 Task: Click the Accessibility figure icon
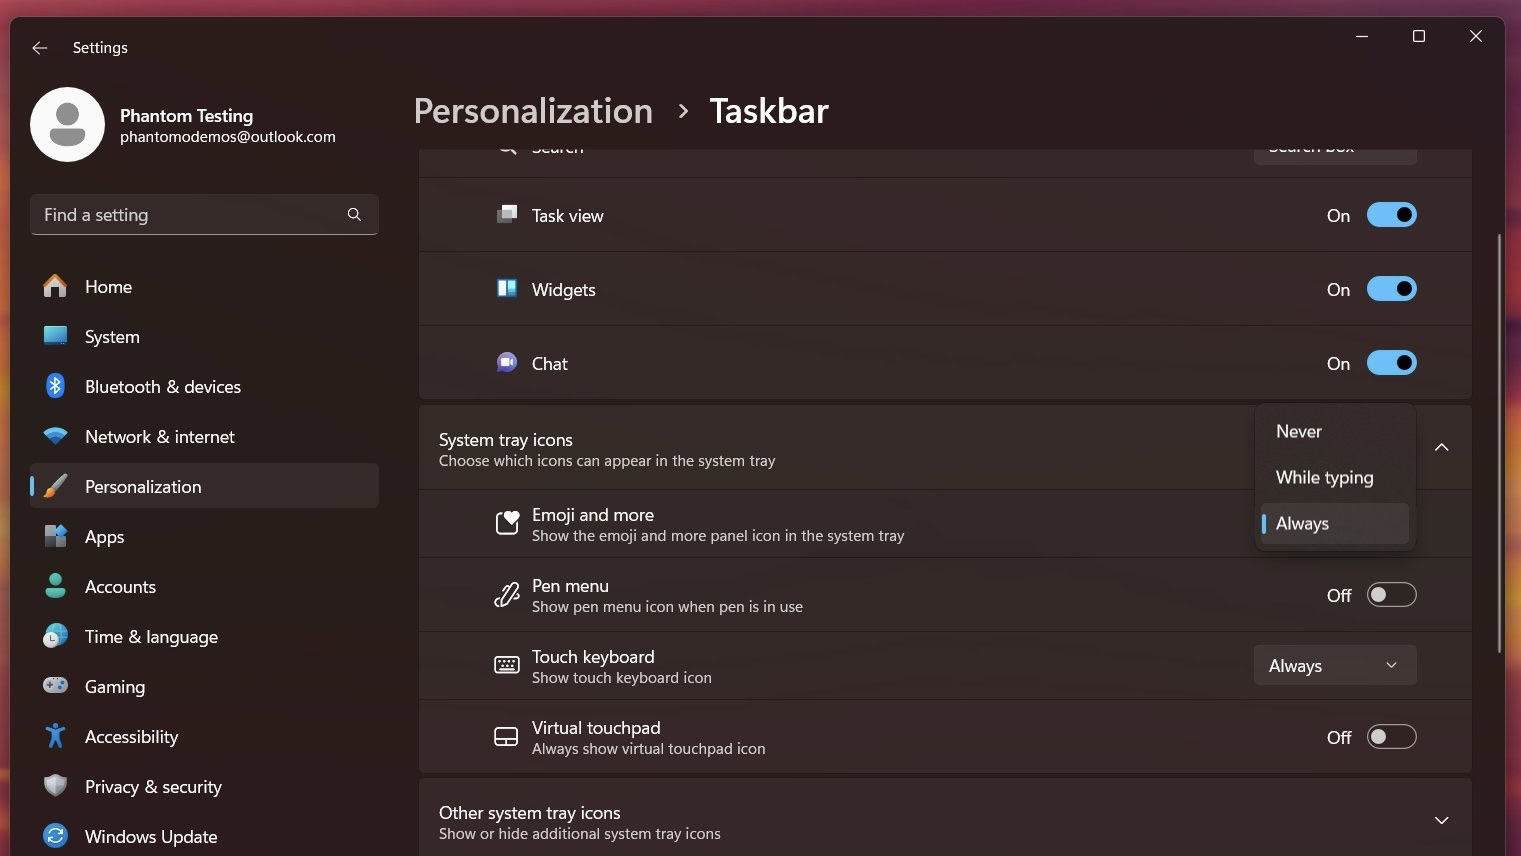click(56, 736)
